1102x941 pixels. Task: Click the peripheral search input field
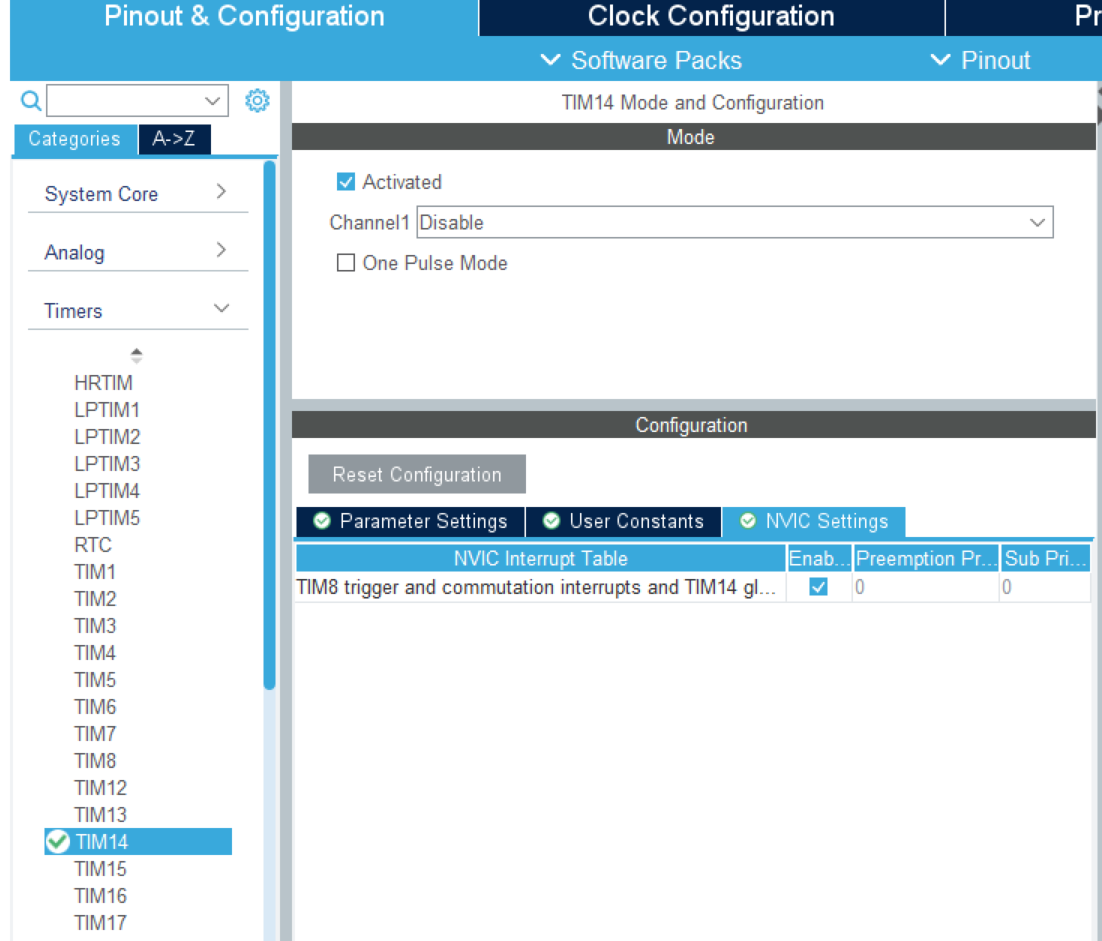(x=125, y=101)
